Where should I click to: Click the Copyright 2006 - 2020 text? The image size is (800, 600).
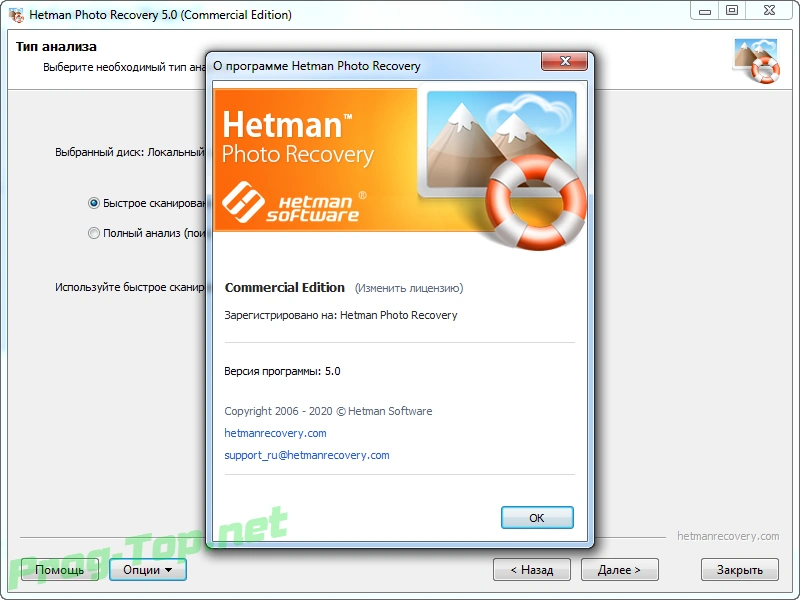[x=328, y=411]
